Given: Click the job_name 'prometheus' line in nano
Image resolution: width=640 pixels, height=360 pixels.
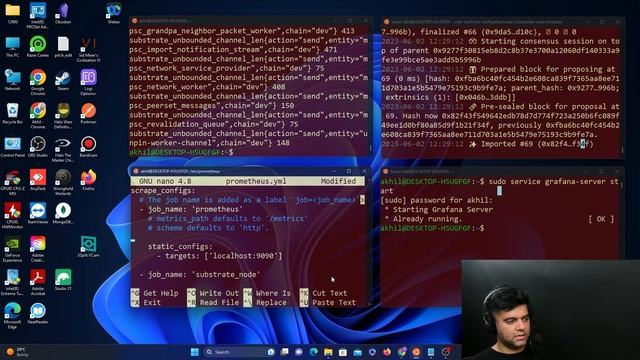Looking at the screenshot, I should [x=191, y=209].
